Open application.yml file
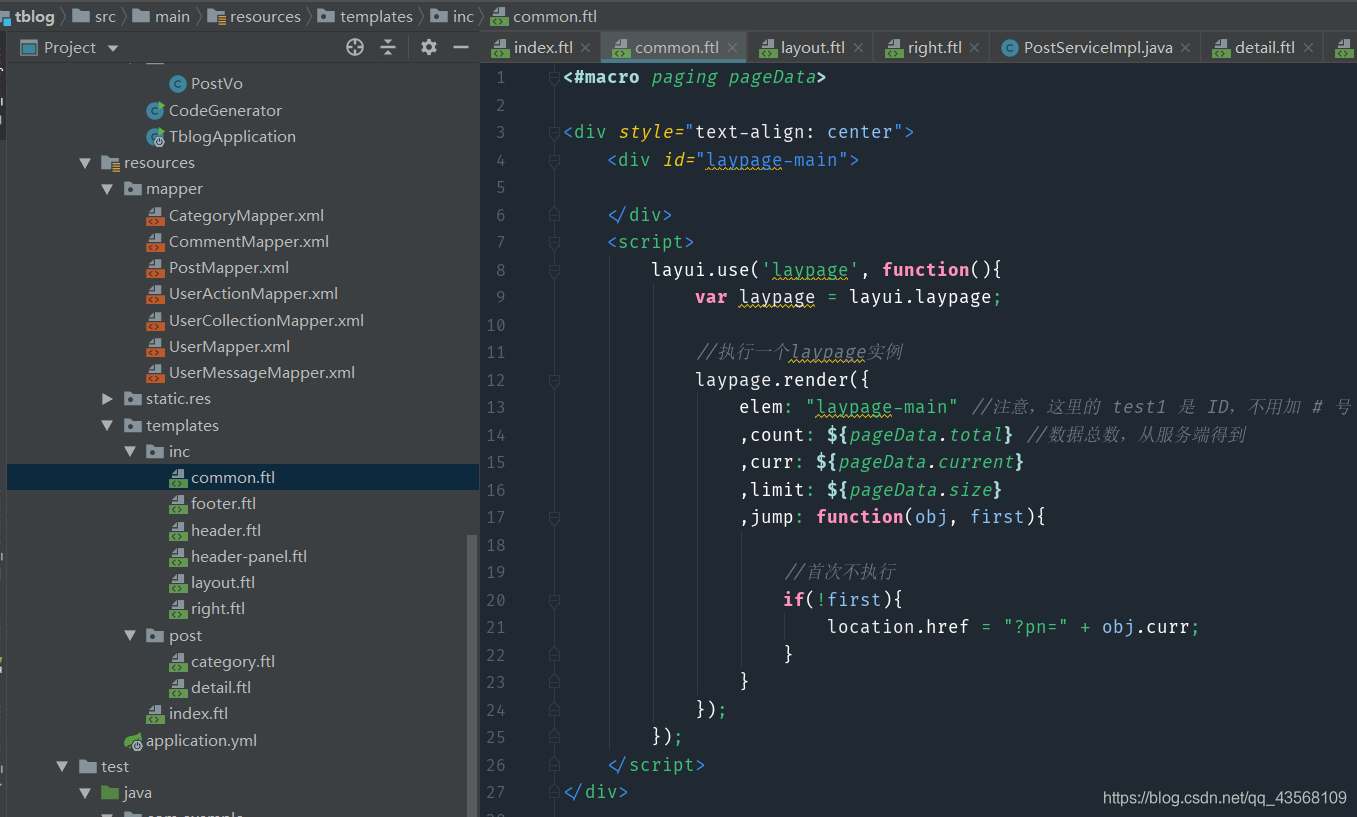 point(190,740)
